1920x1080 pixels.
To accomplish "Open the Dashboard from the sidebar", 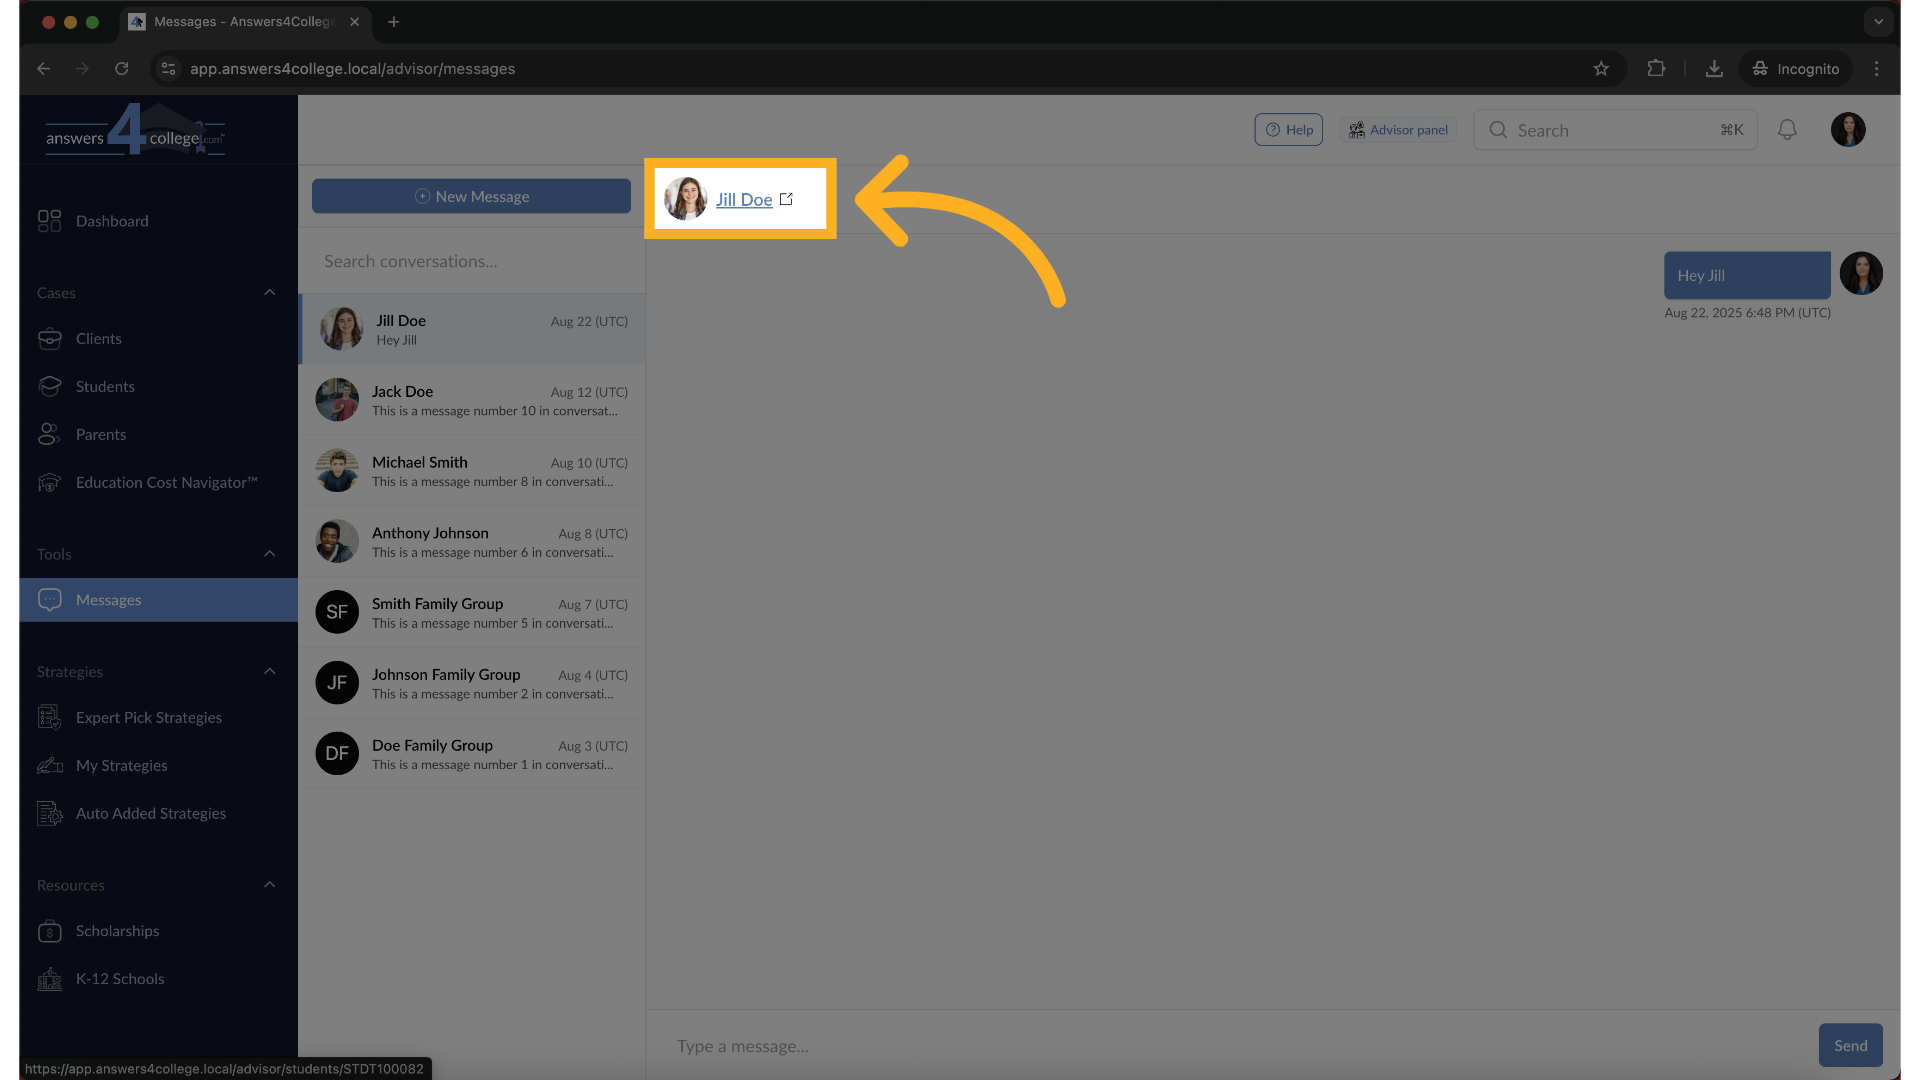I will [110, 221].
